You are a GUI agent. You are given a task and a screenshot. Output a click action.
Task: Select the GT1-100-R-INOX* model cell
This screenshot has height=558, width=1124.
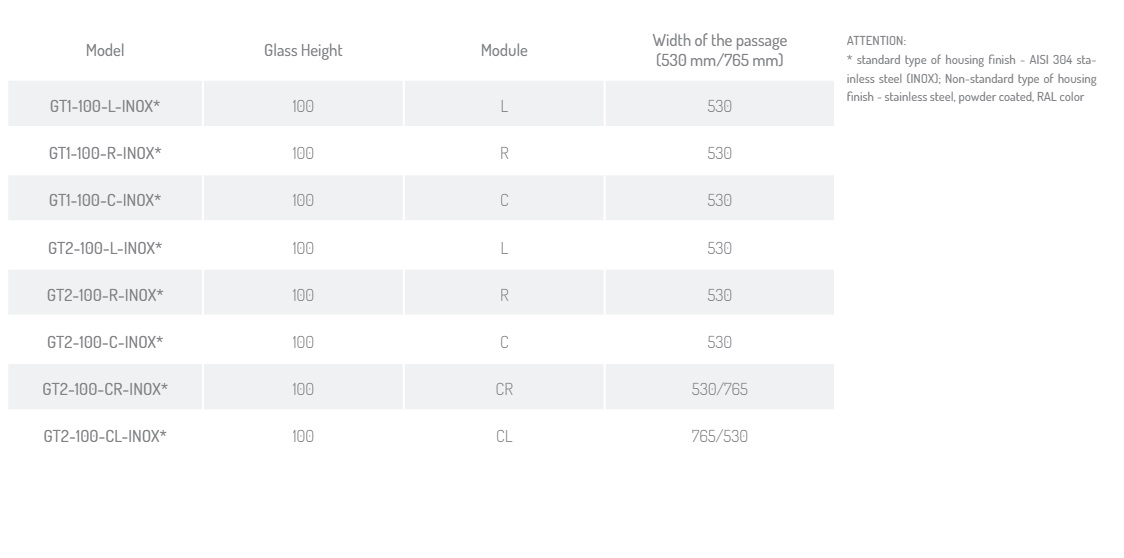105,151
